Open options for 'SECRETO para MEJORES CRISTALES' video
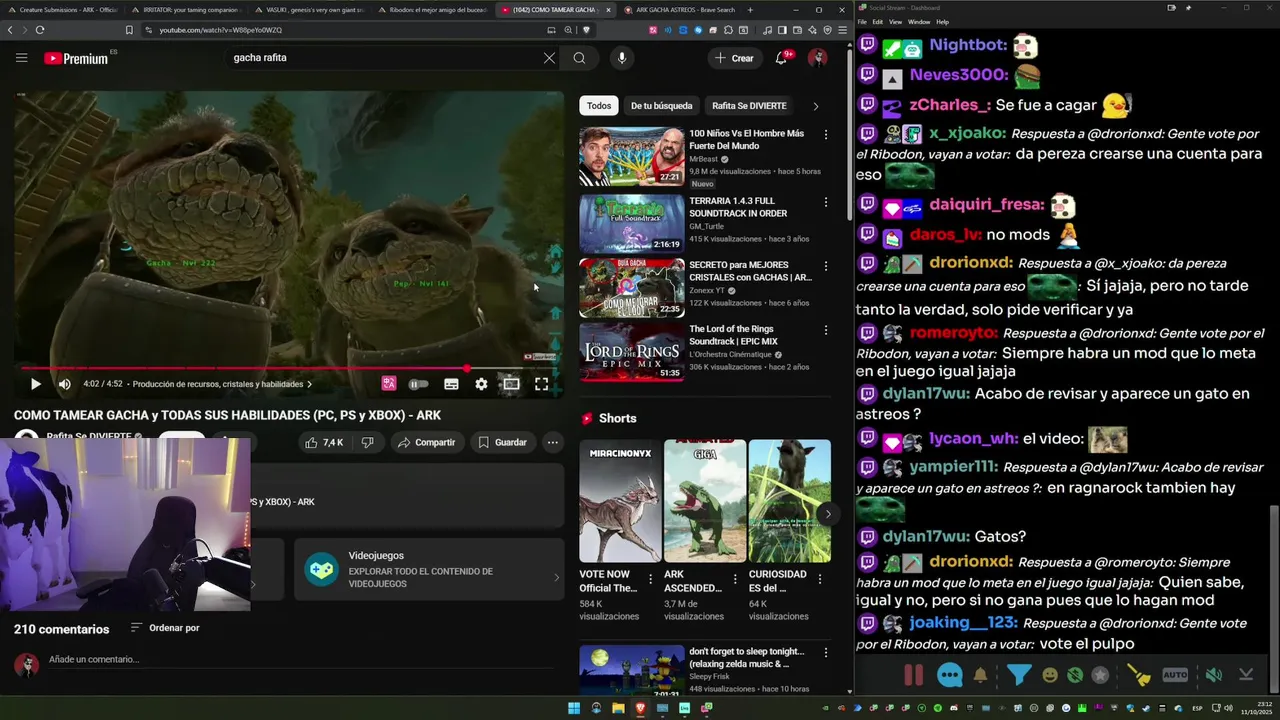Screen dimensions: 1280x720 pyautogui.click(x=825, y=266)
